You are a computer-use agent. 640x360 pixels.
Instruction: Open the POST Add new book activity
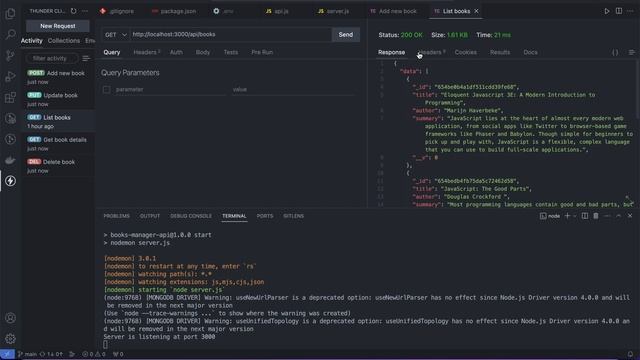58,77
